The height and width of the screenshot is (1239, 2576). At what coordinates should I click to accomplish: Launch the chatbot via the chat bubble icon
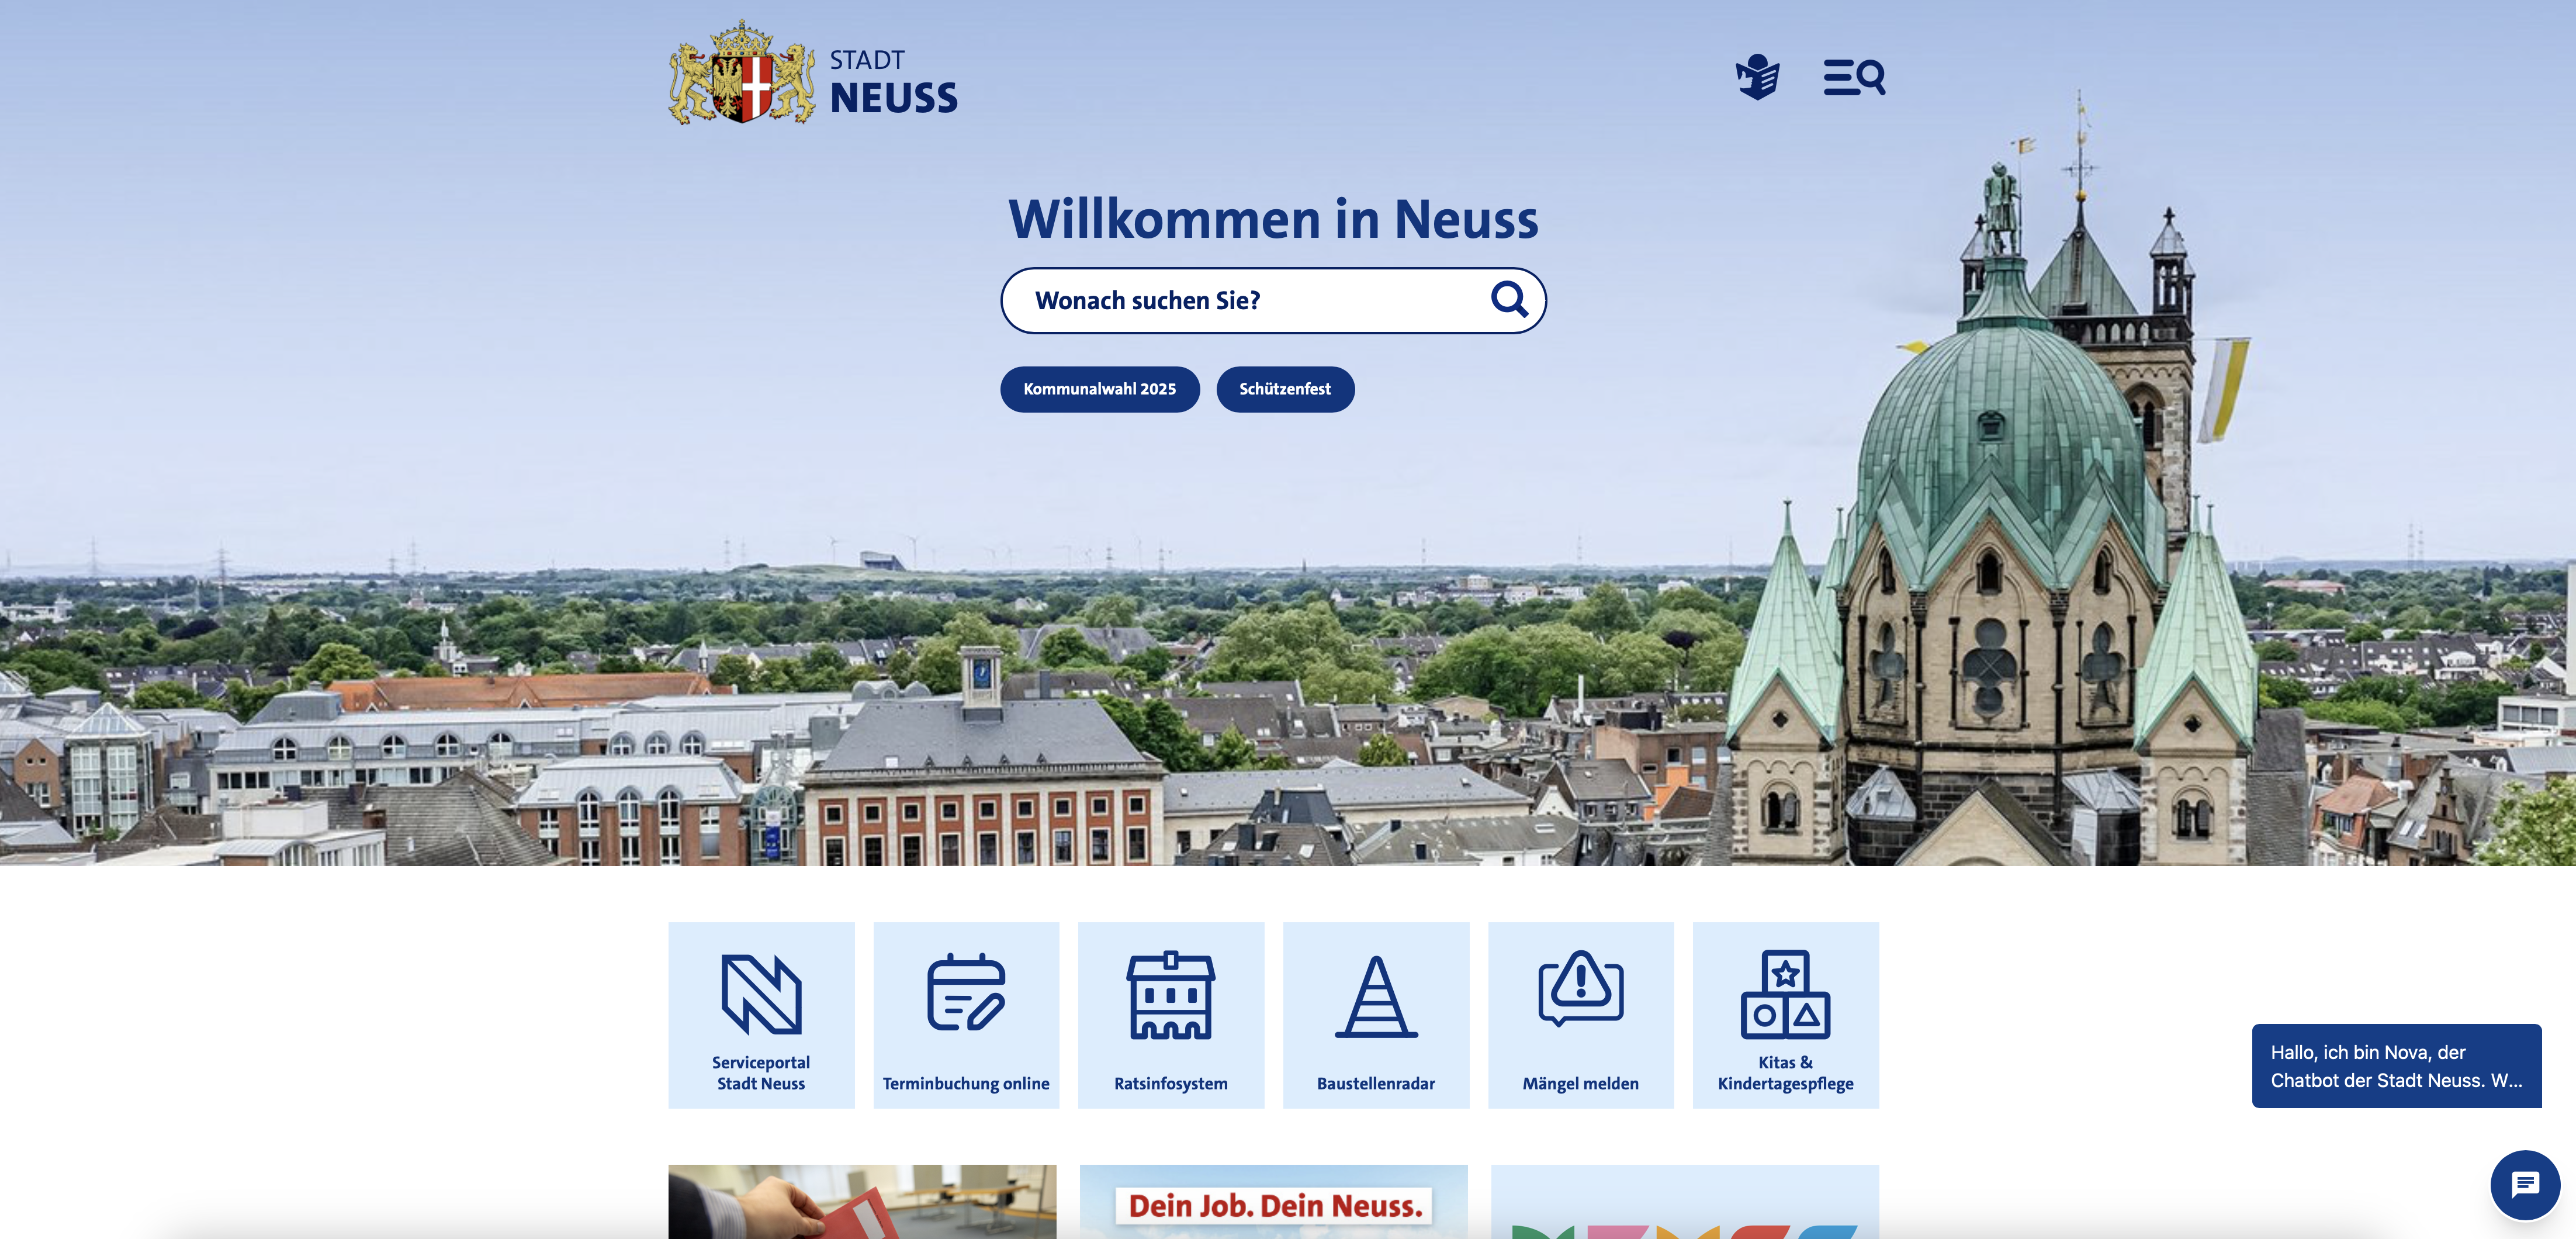2525,1185
